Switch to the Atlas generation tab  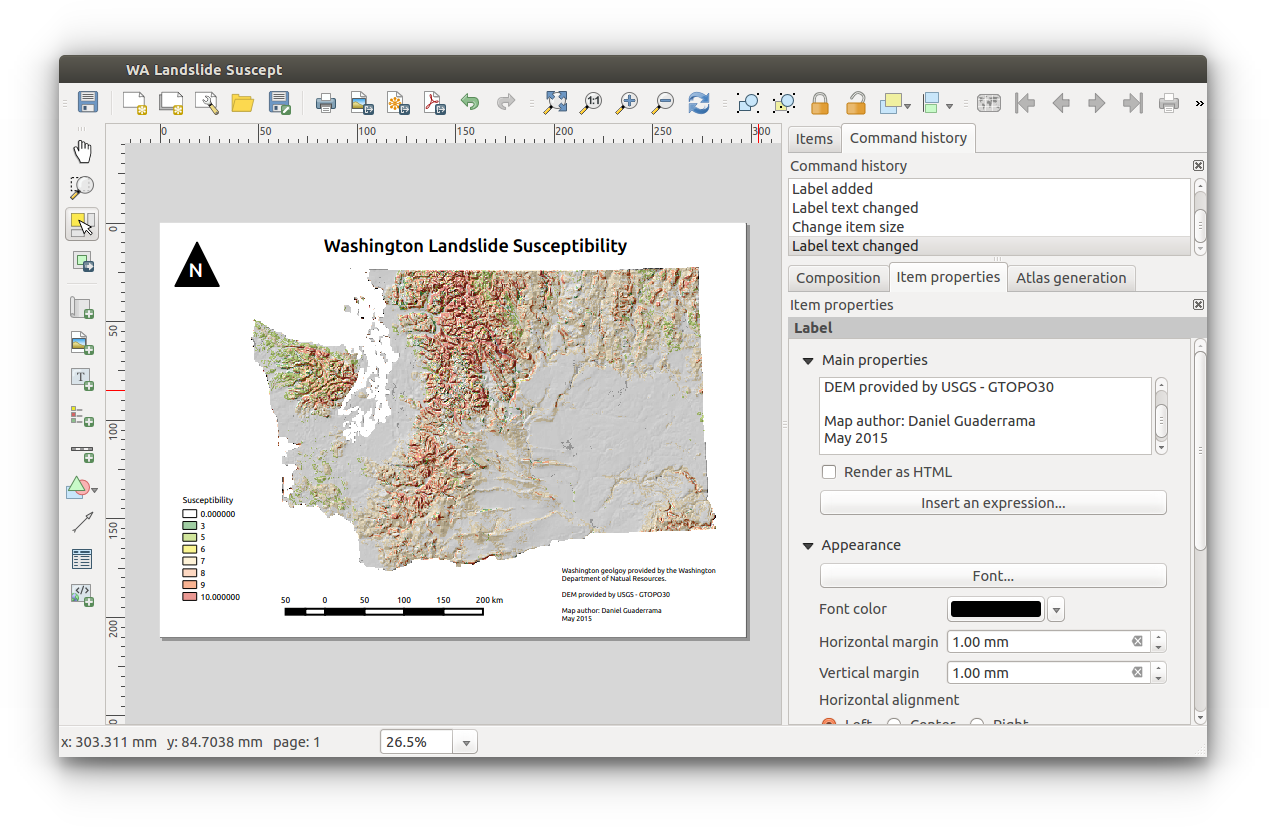1071,277
